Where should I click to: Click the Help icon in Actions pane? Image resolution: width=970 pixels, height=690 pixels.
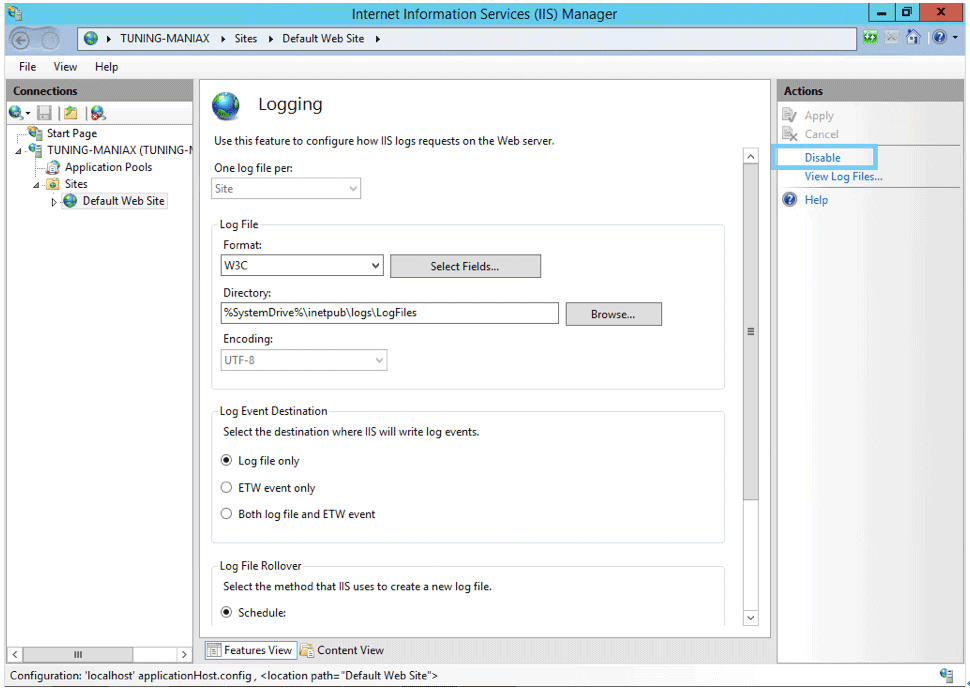pyautogui.click(x=790, y=199)
